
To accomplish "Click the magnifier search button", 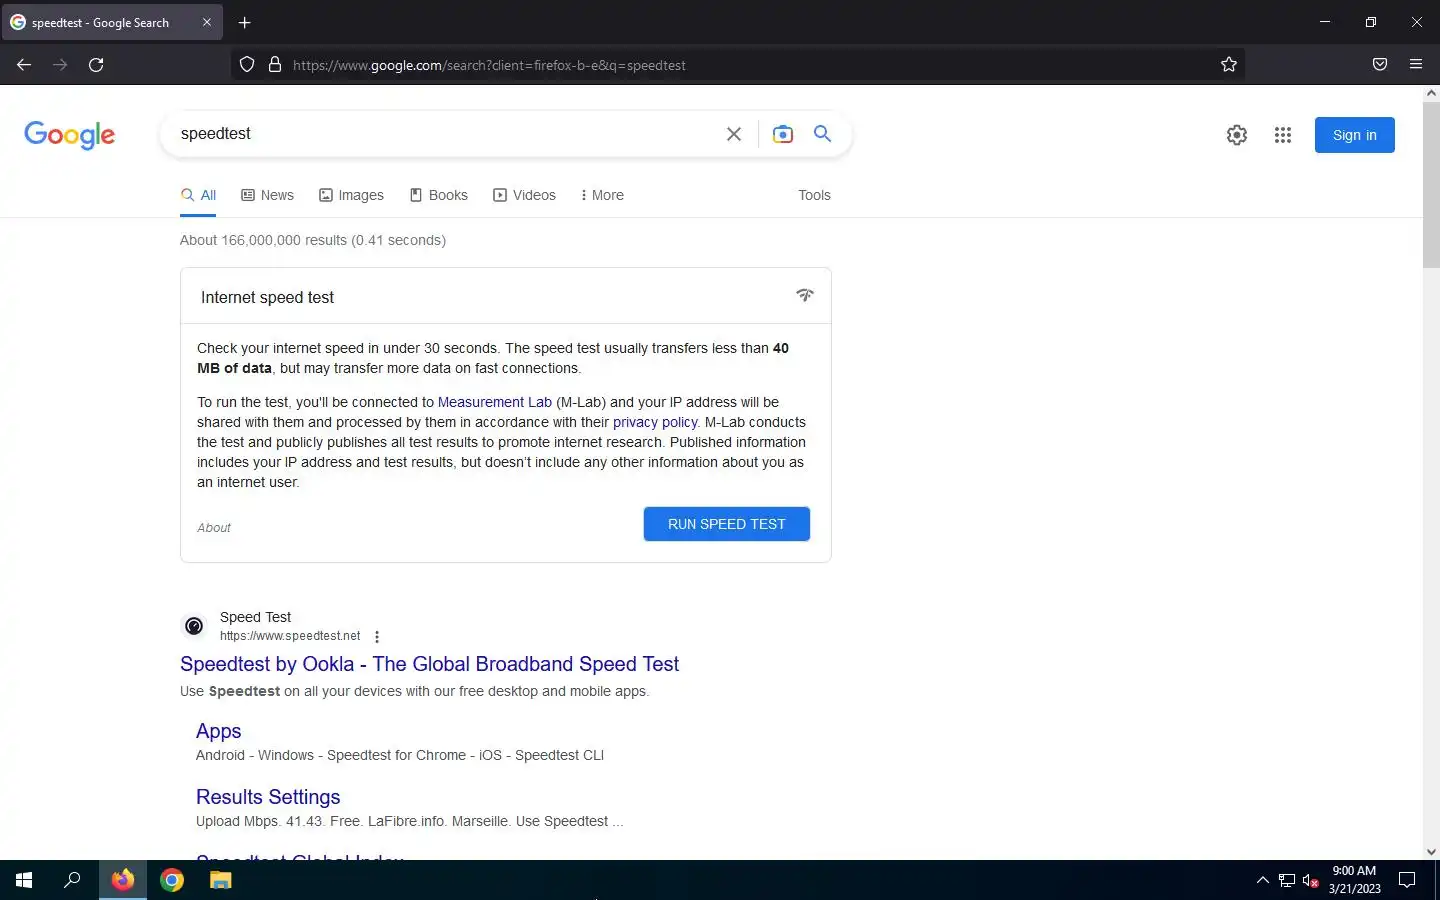I will tap(822, 134).
